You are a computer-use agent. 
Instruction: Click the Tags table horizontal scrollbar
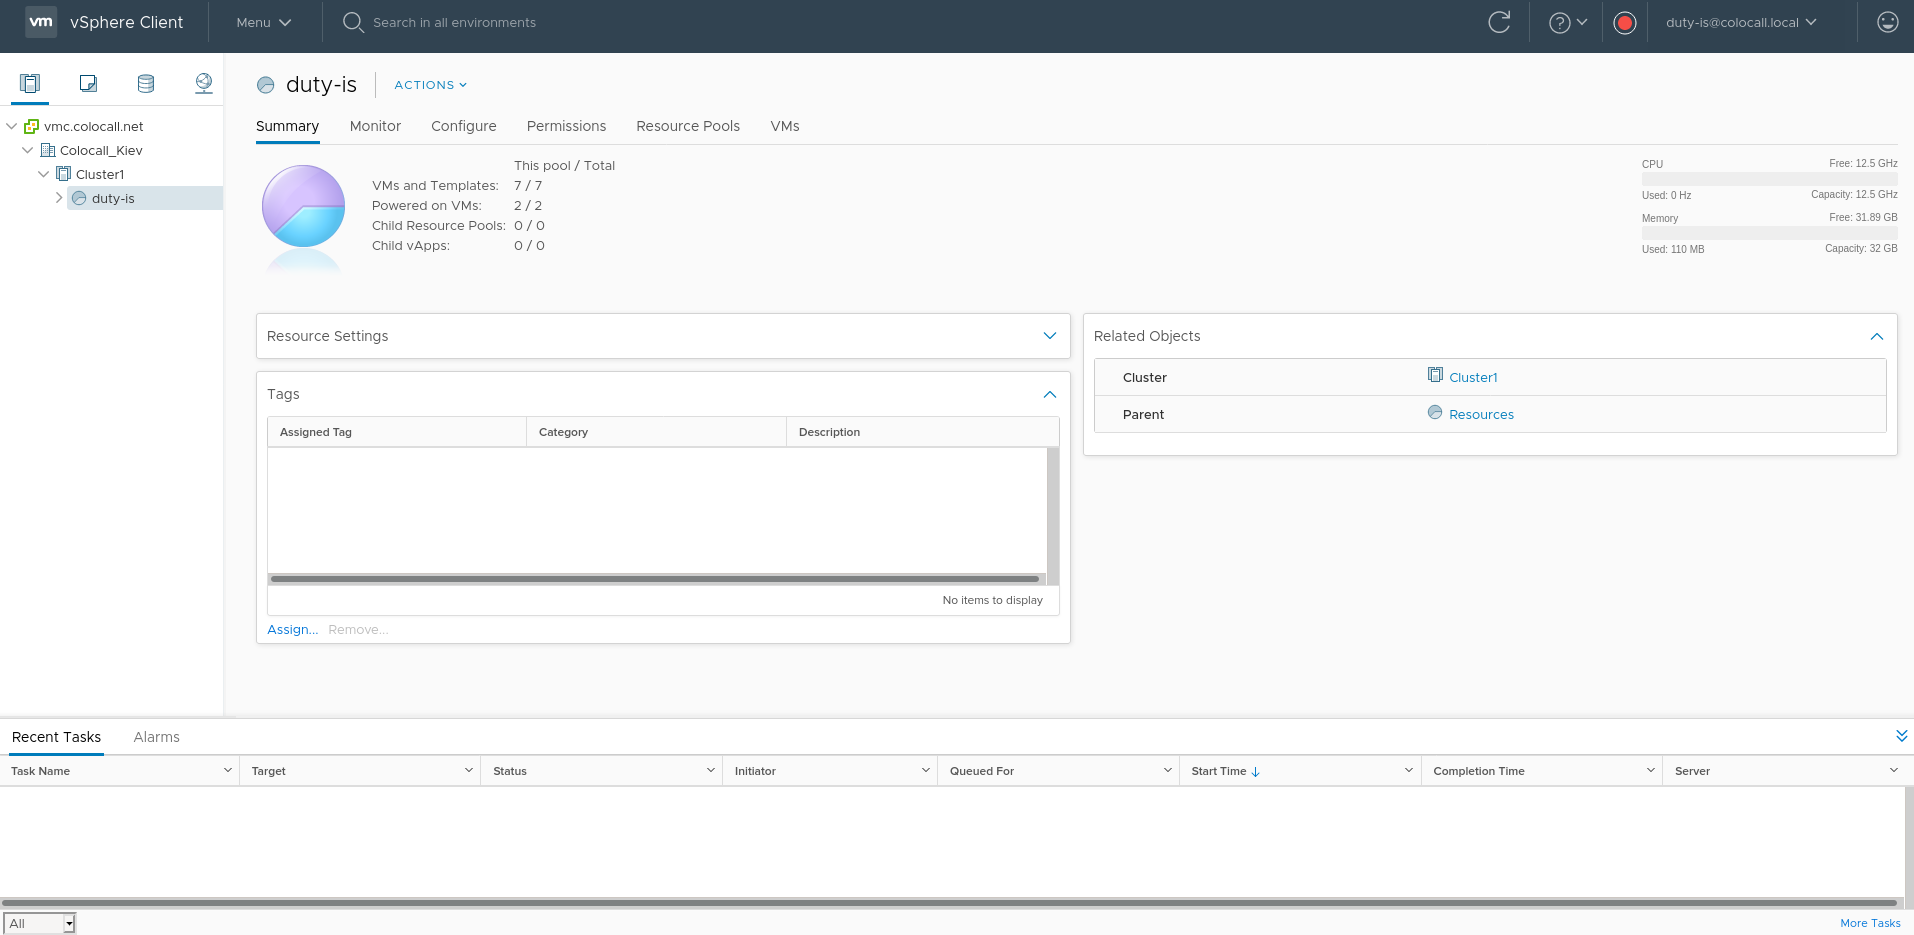click(x=655, y=579)
